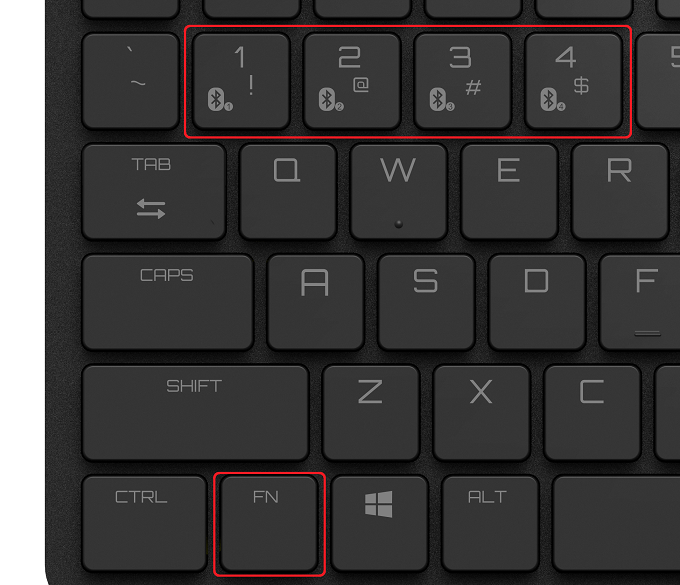Click the D key
680x585 pixels.
(537, 302)
